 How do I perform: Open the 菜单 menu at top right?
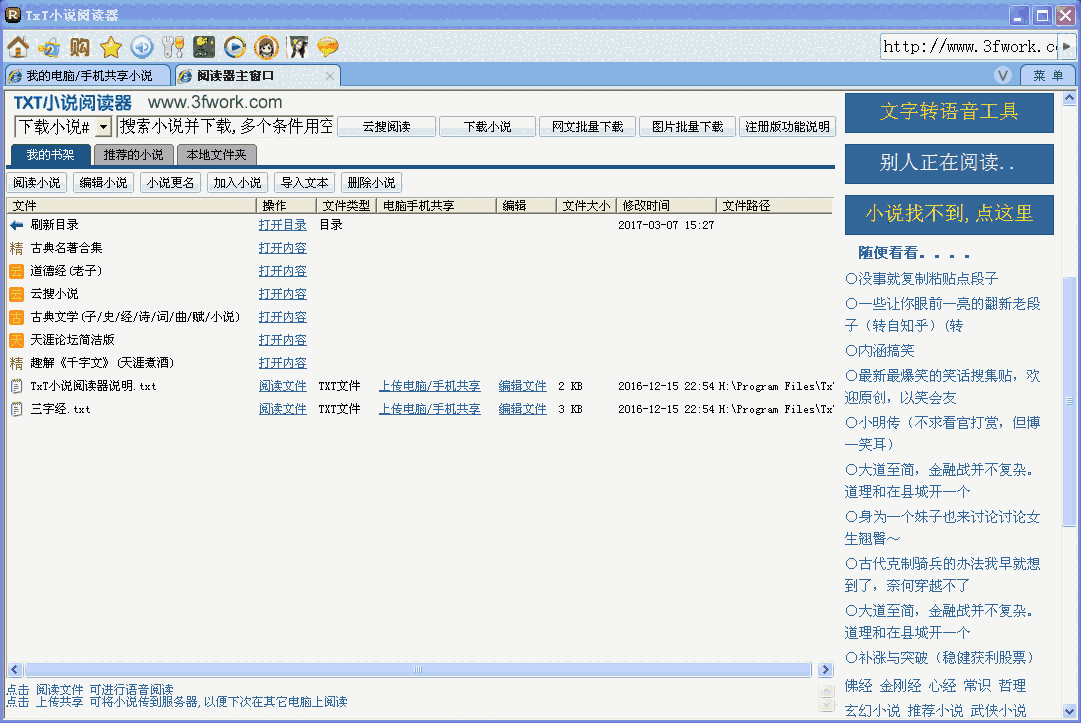pyautogui.click(x=1046, y=75)
